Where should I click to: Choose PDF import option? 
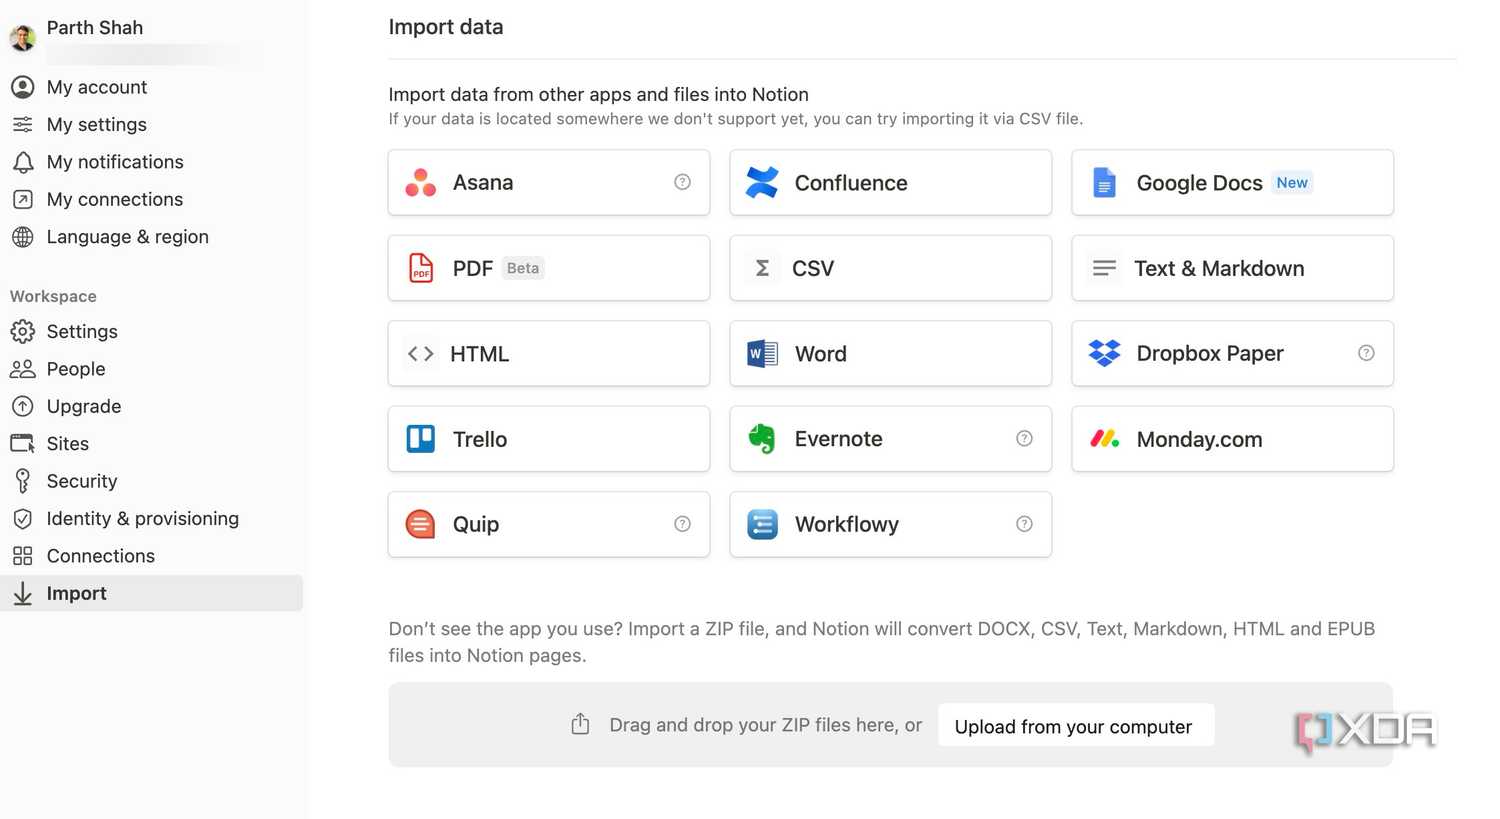tap(549, 268)
